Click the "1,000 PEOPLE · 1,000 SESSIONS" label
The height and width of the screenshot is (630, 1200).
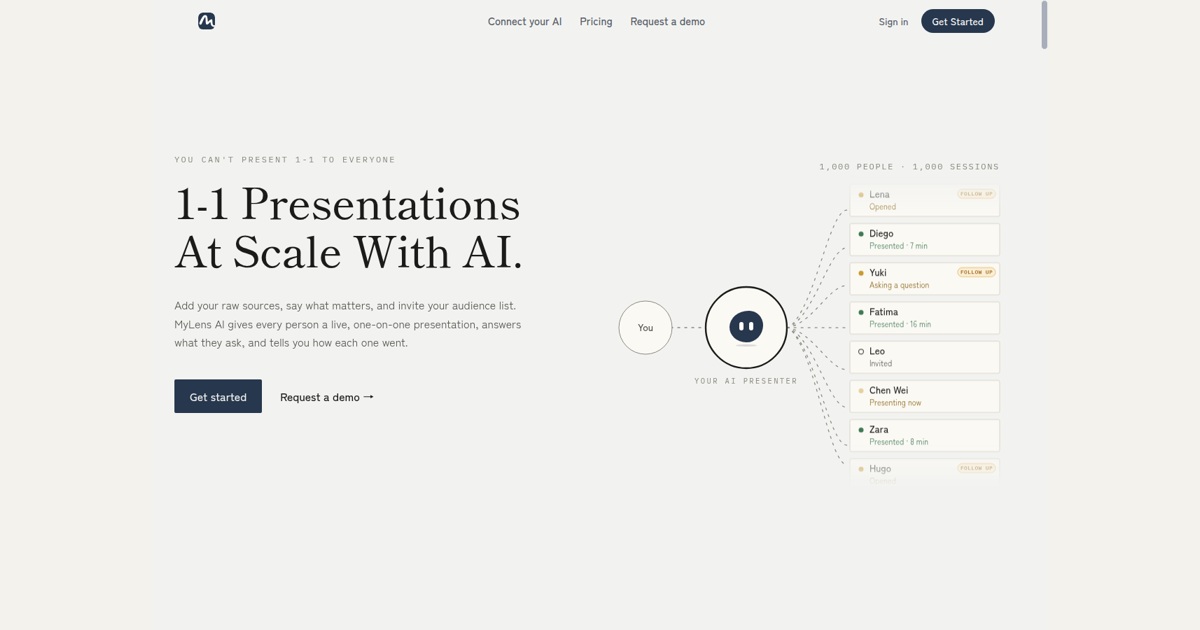[909, 167]
